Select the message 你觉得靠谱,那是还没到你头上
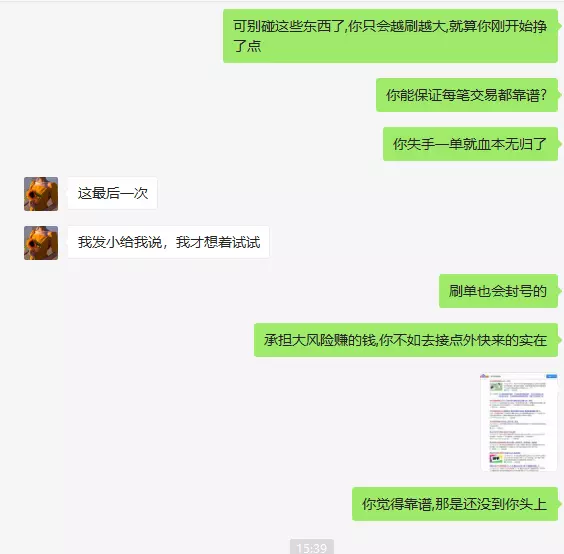564x554 pixels. 455,504
